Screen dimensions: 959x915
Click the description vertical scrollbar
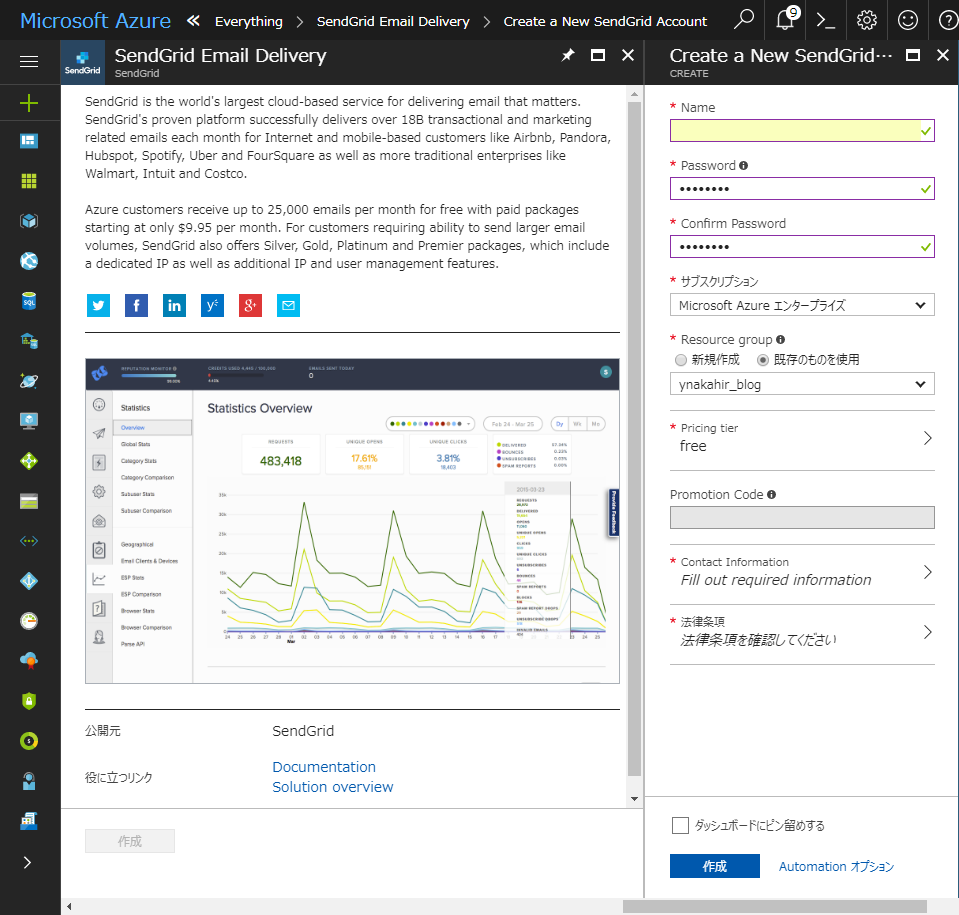tap(634, 439)
